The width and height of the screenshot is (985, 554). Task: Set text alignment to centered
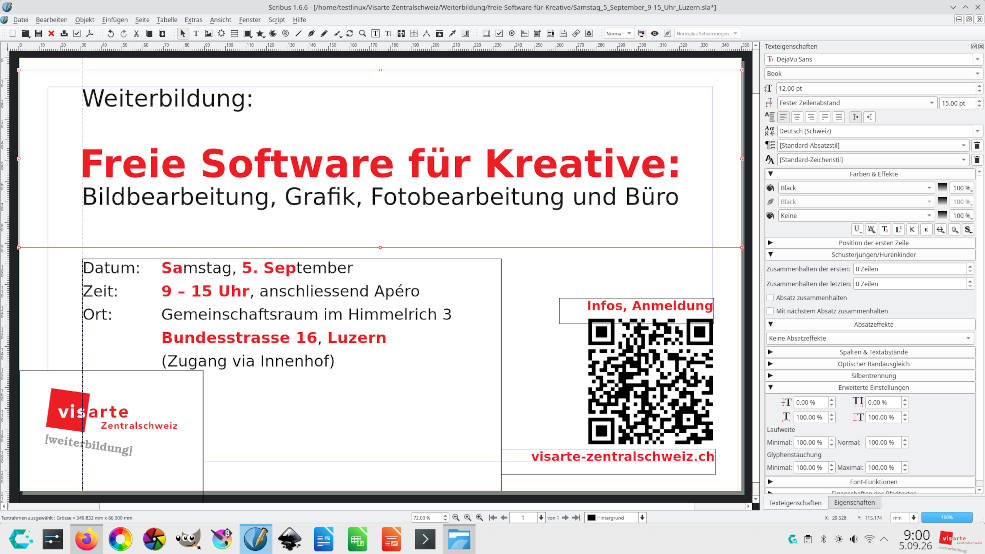[797, 117]
